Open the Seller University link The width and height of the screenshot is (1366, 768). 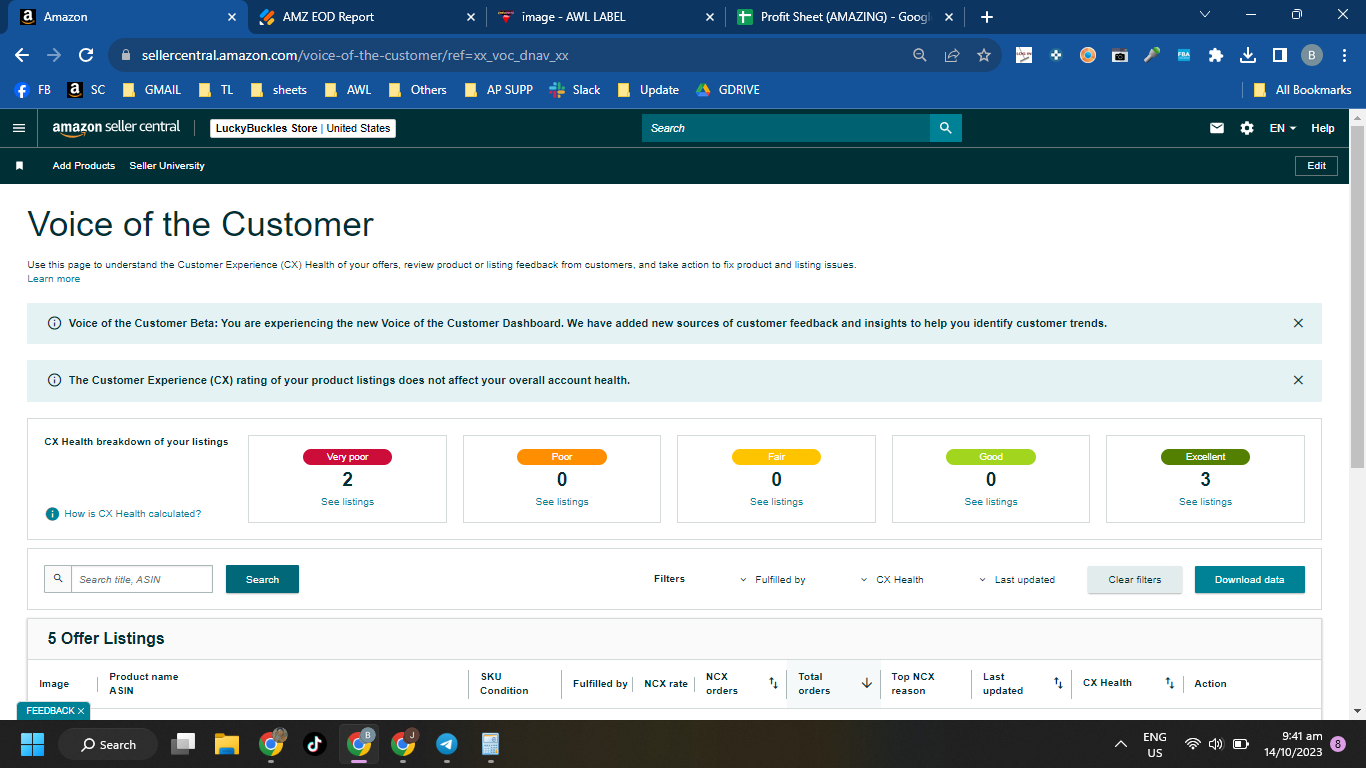coord(167,166)
